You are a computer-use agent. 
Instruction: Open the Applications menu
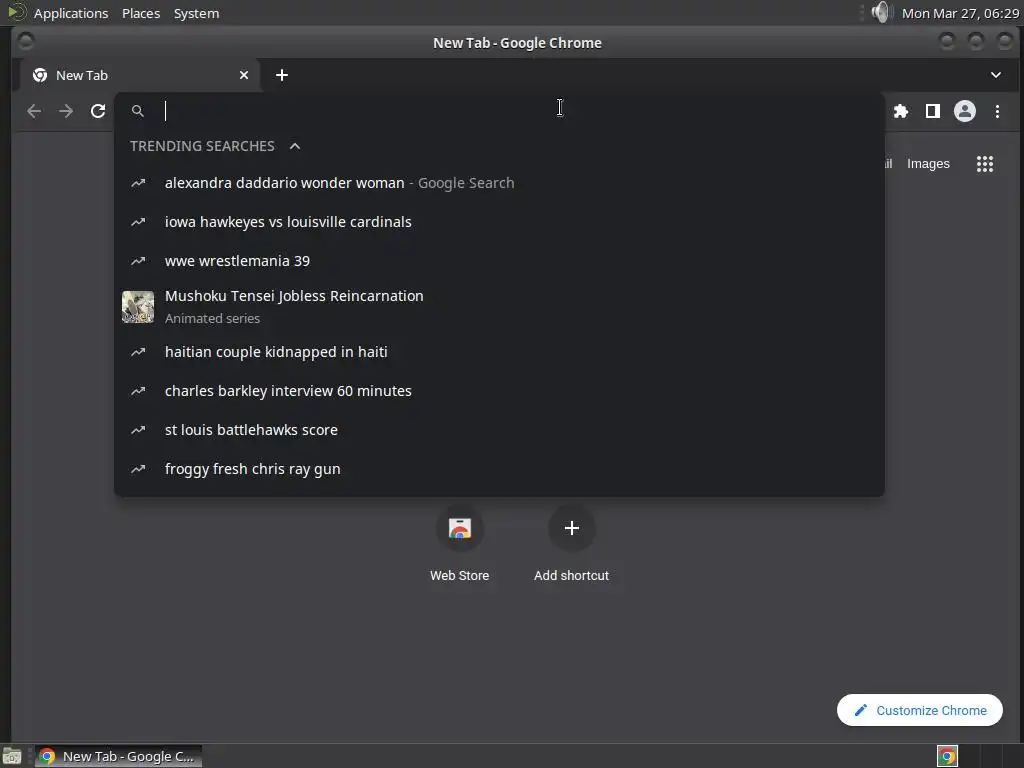coord(71,13)
